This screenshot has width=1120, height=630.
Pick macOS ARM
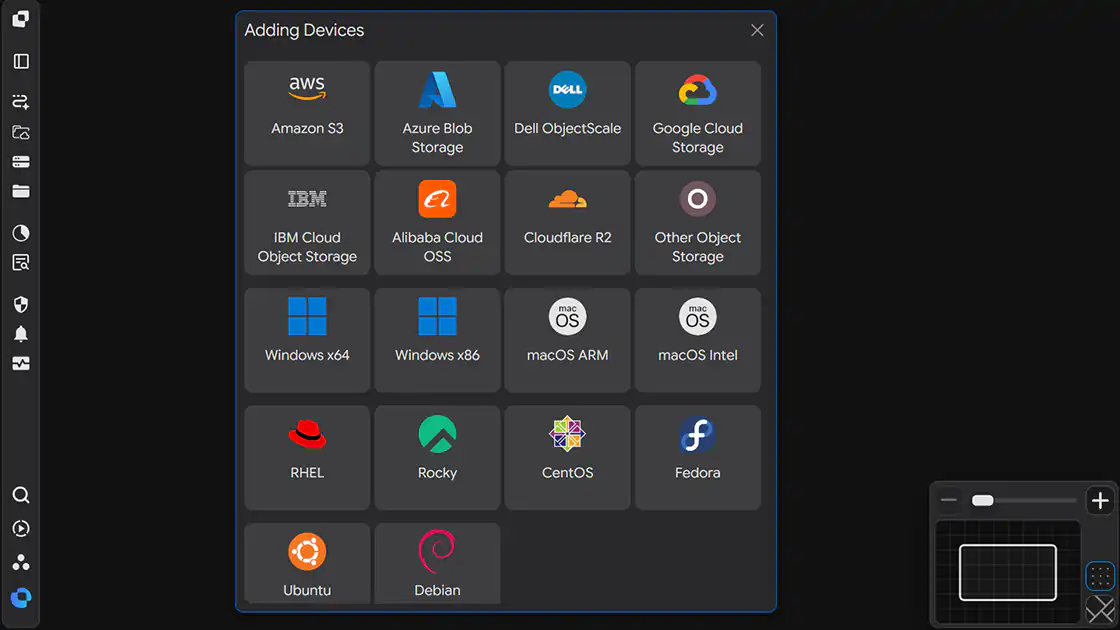[x=567, y=340]
